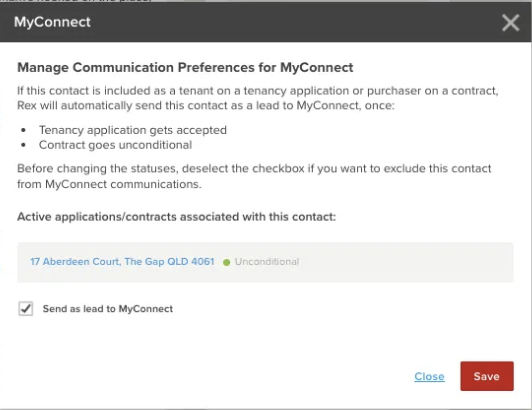
Task: Save the MyConnect communication preferences
Action: tap(487, 376)
